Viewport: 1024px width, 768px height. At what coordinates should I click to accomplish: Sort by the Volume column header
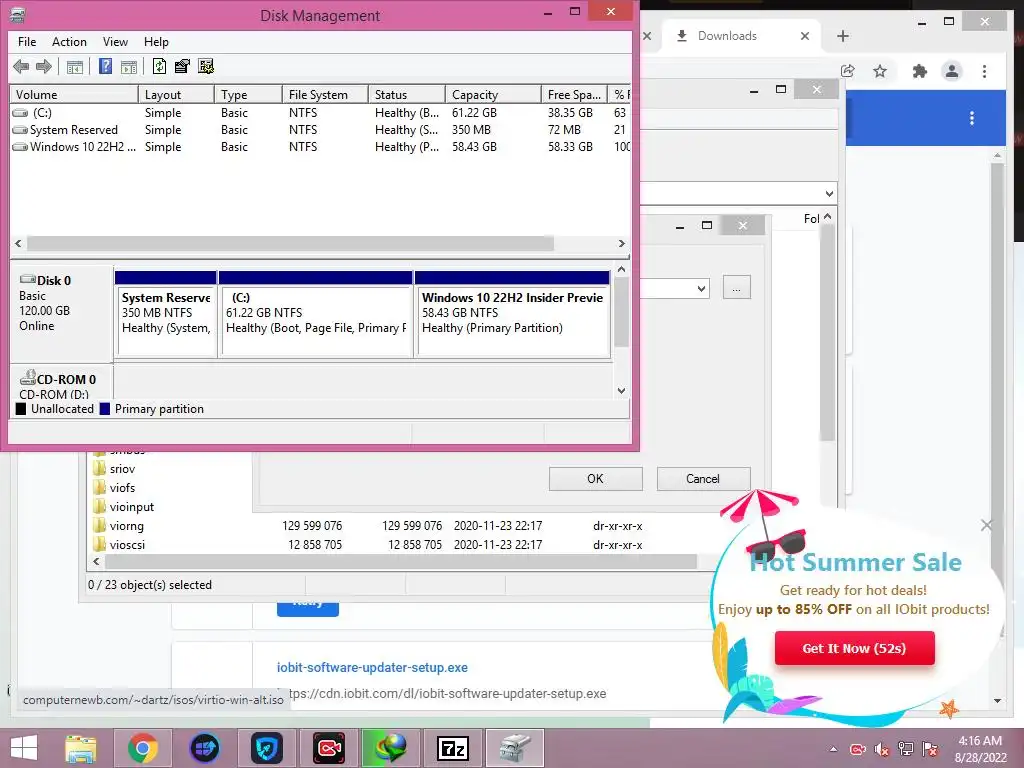74,95
